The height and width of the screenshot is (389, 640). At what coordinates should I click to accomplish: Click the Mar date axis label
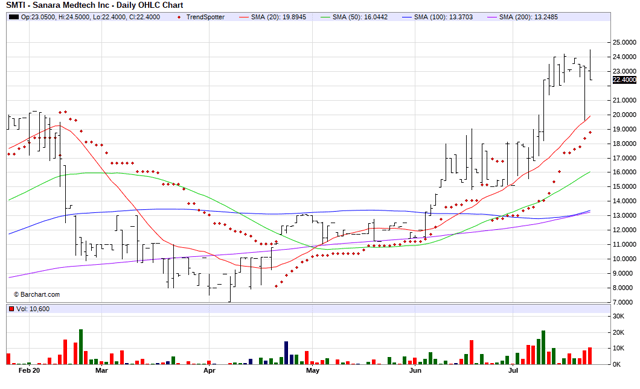pos(102,371)
